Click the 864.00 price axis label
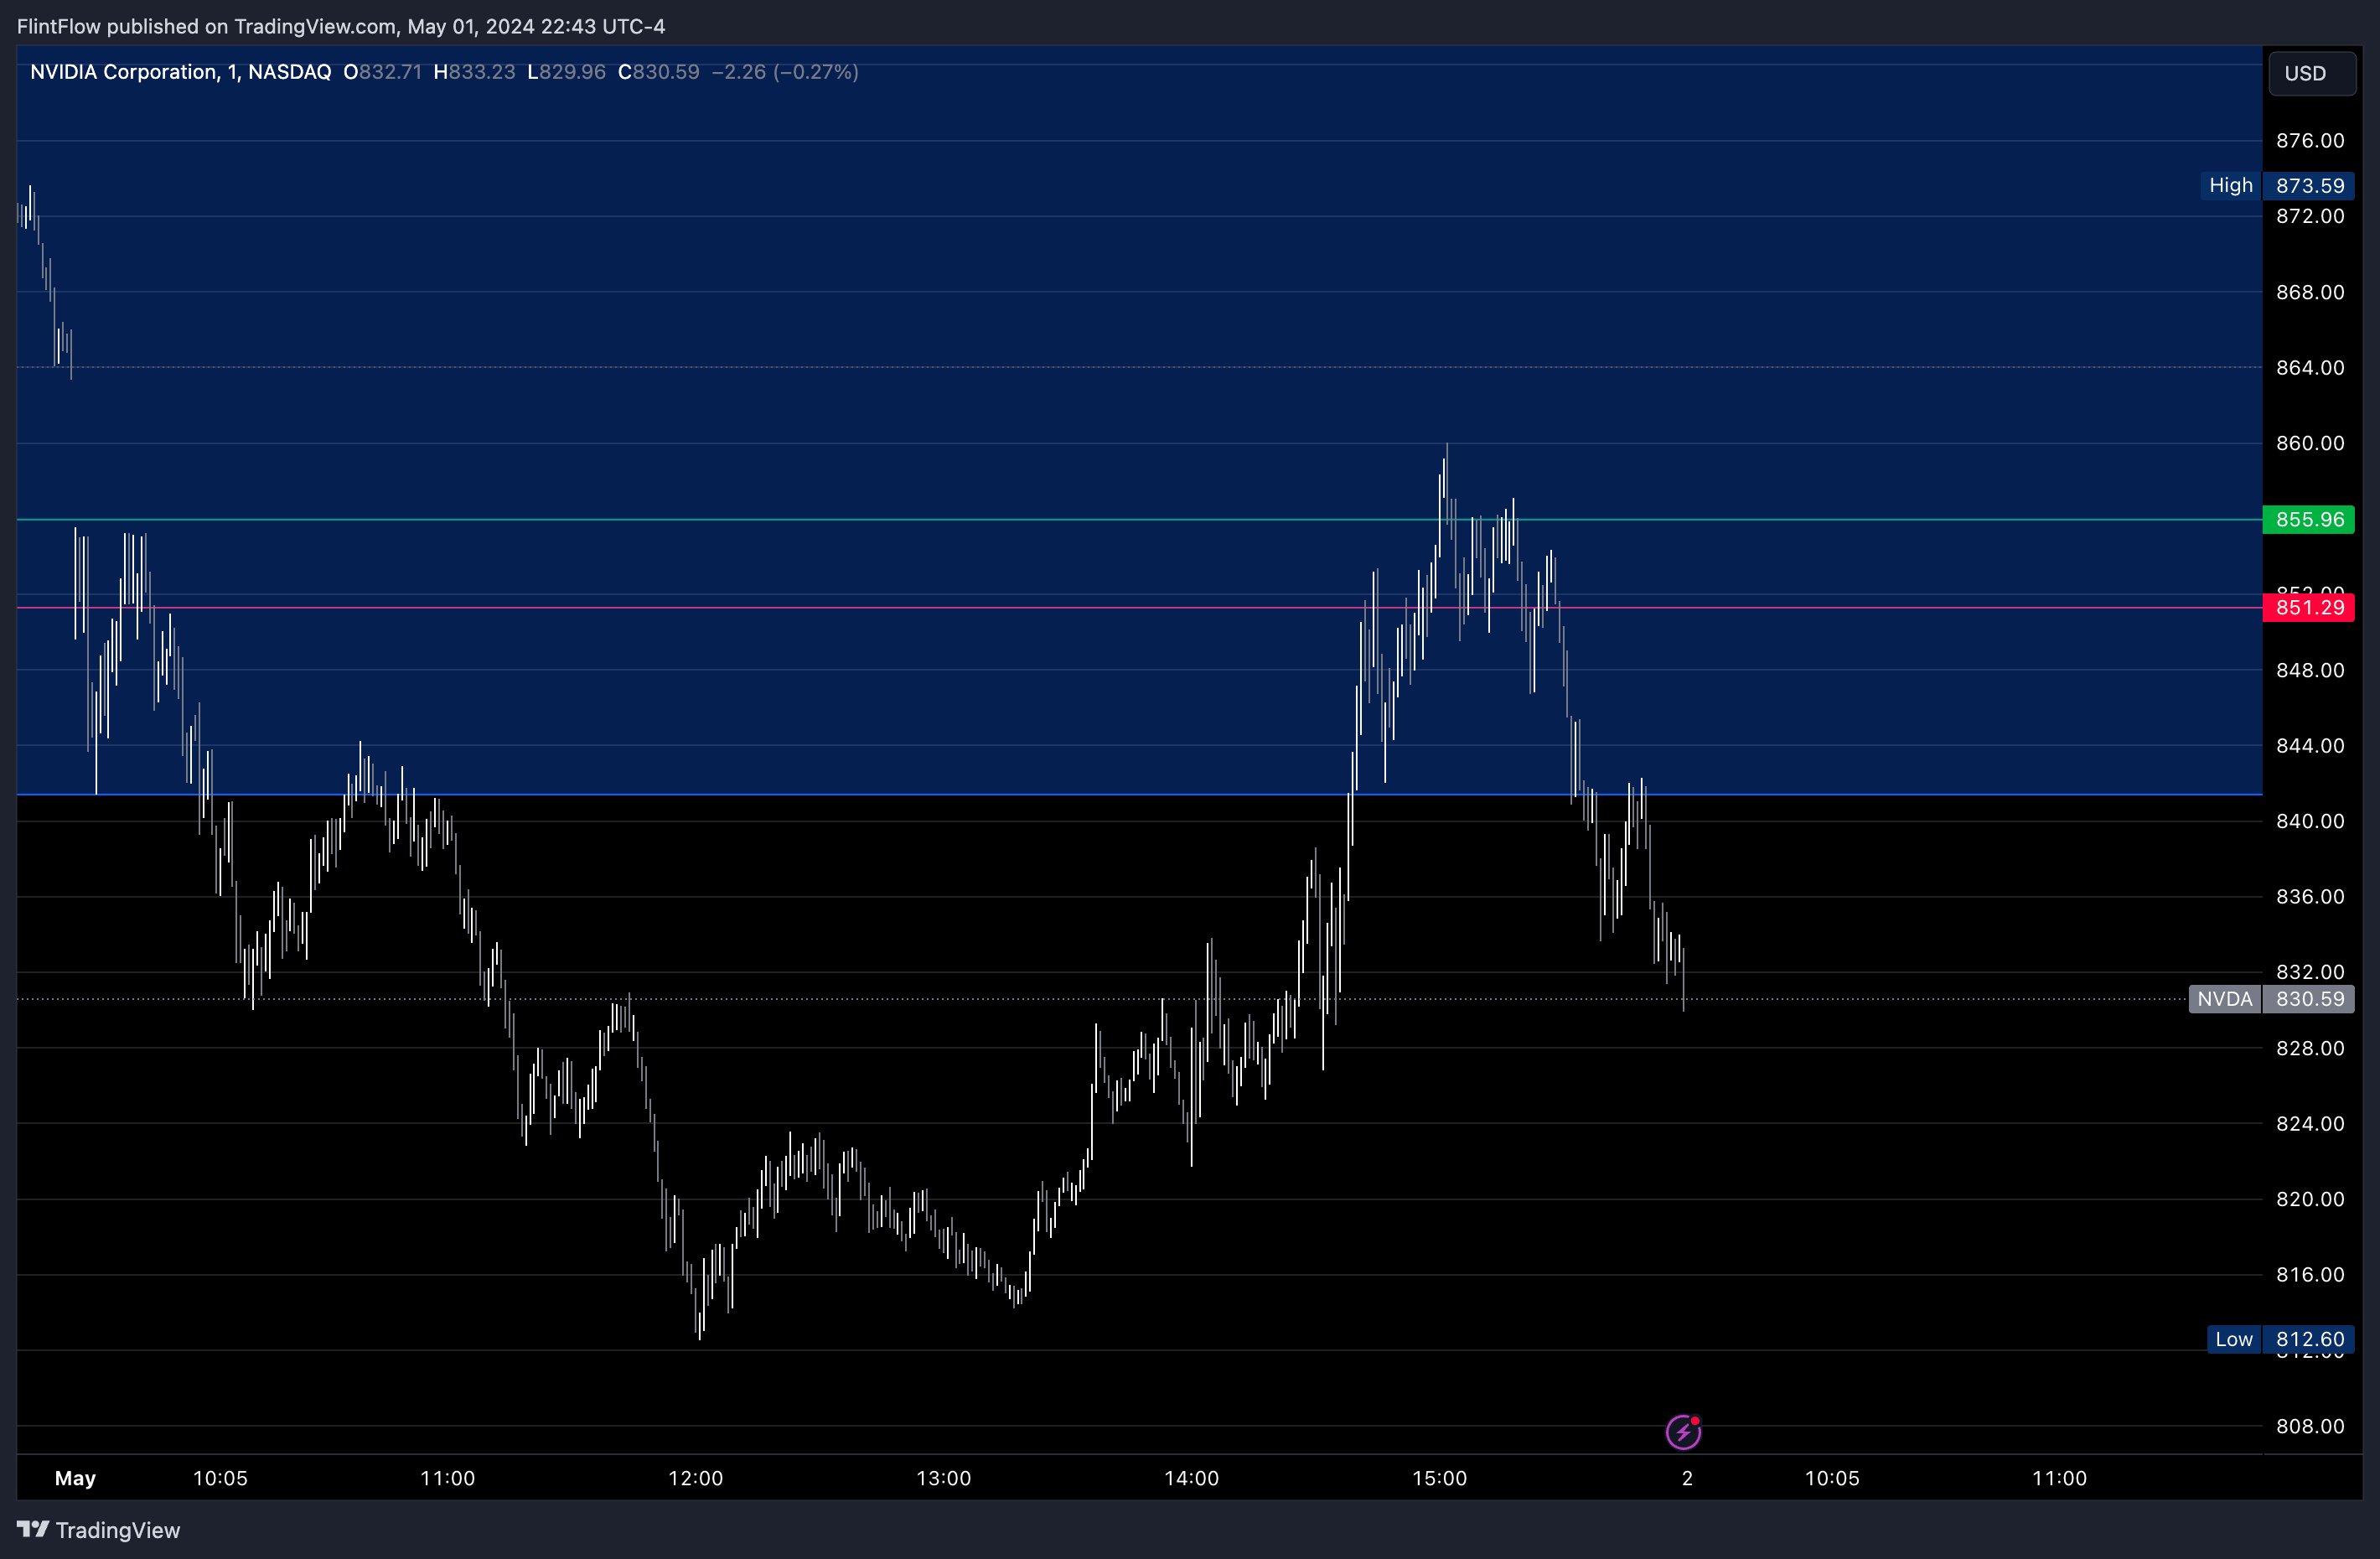 click(x=2310, y=367)
